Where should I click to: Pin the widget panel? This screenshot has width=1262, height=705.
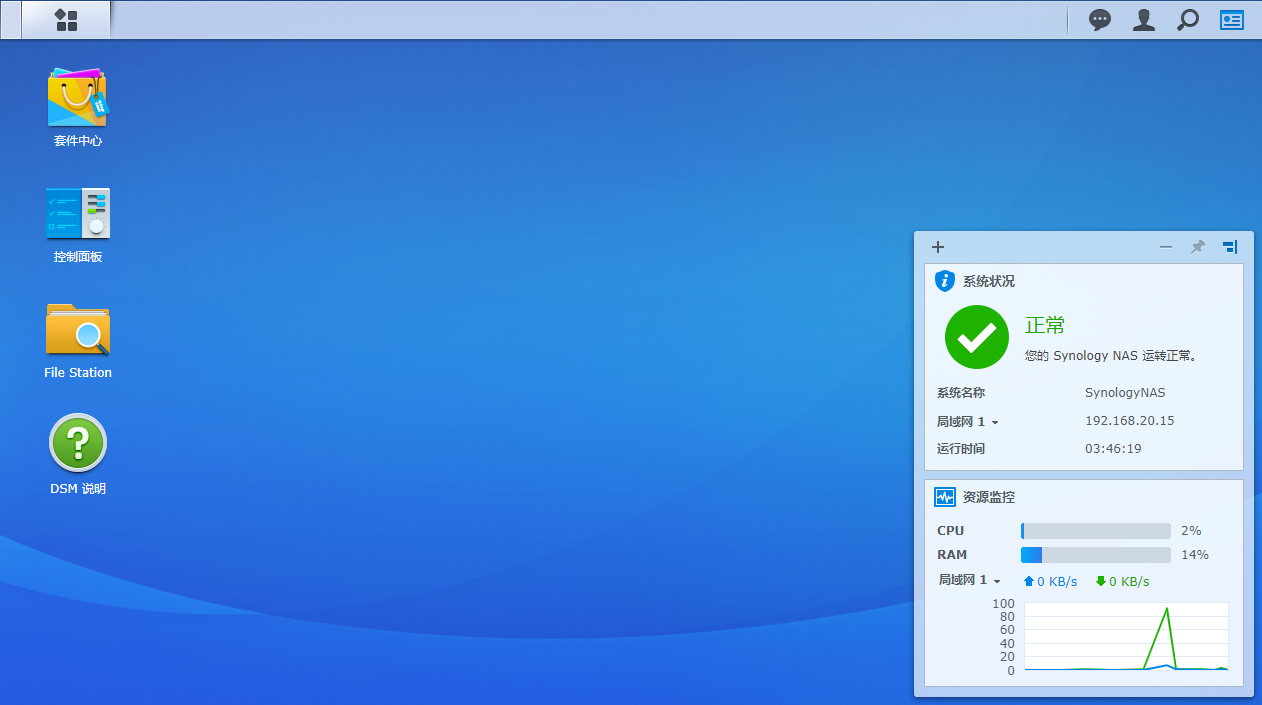coord(1198,247)
